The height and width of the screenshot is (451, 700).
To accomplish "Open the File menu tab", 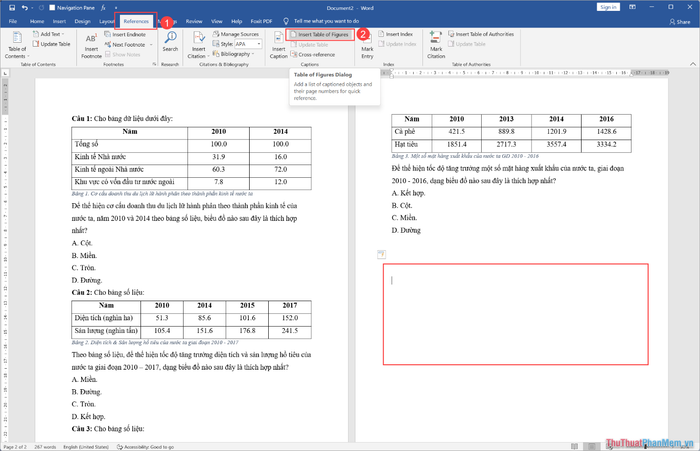I will (12, 20).
